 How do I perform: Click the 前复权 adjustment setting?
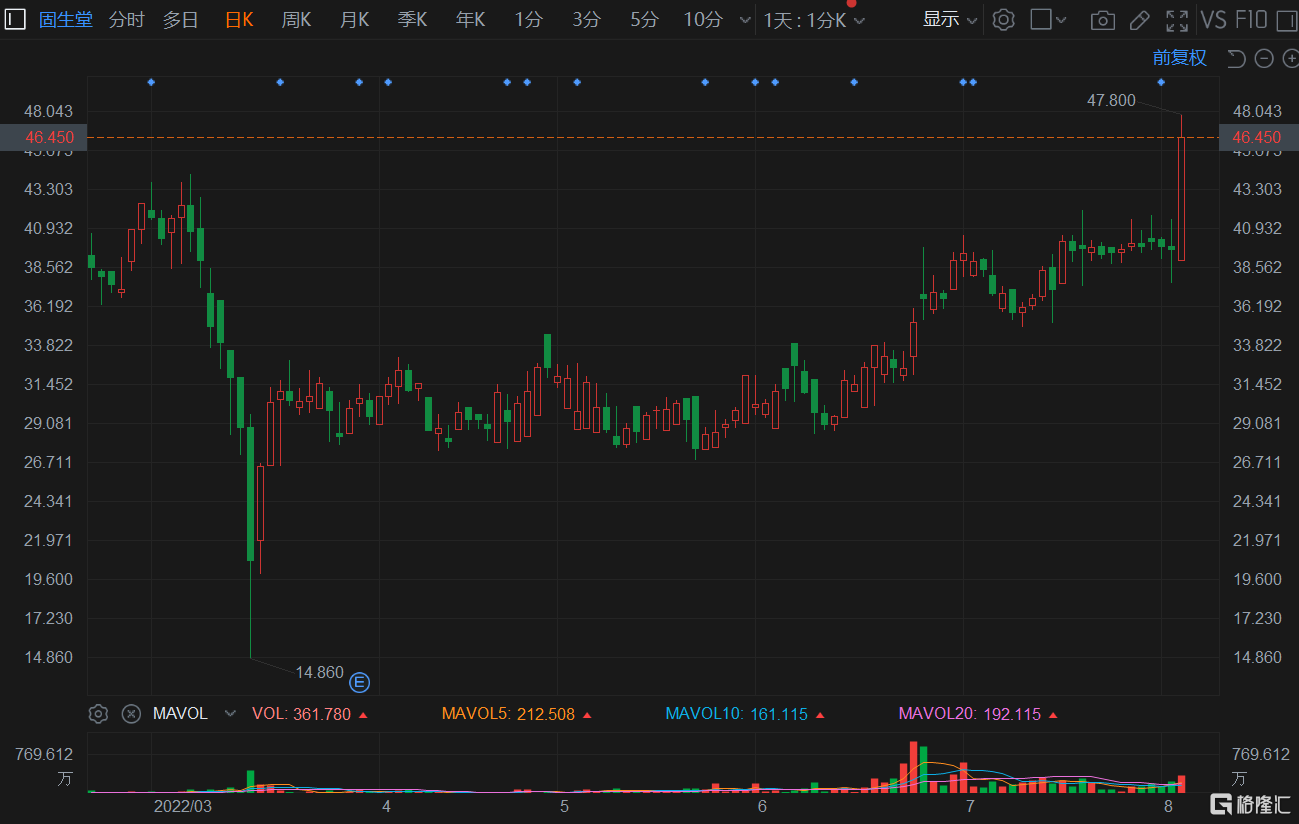coord(1179,58)
